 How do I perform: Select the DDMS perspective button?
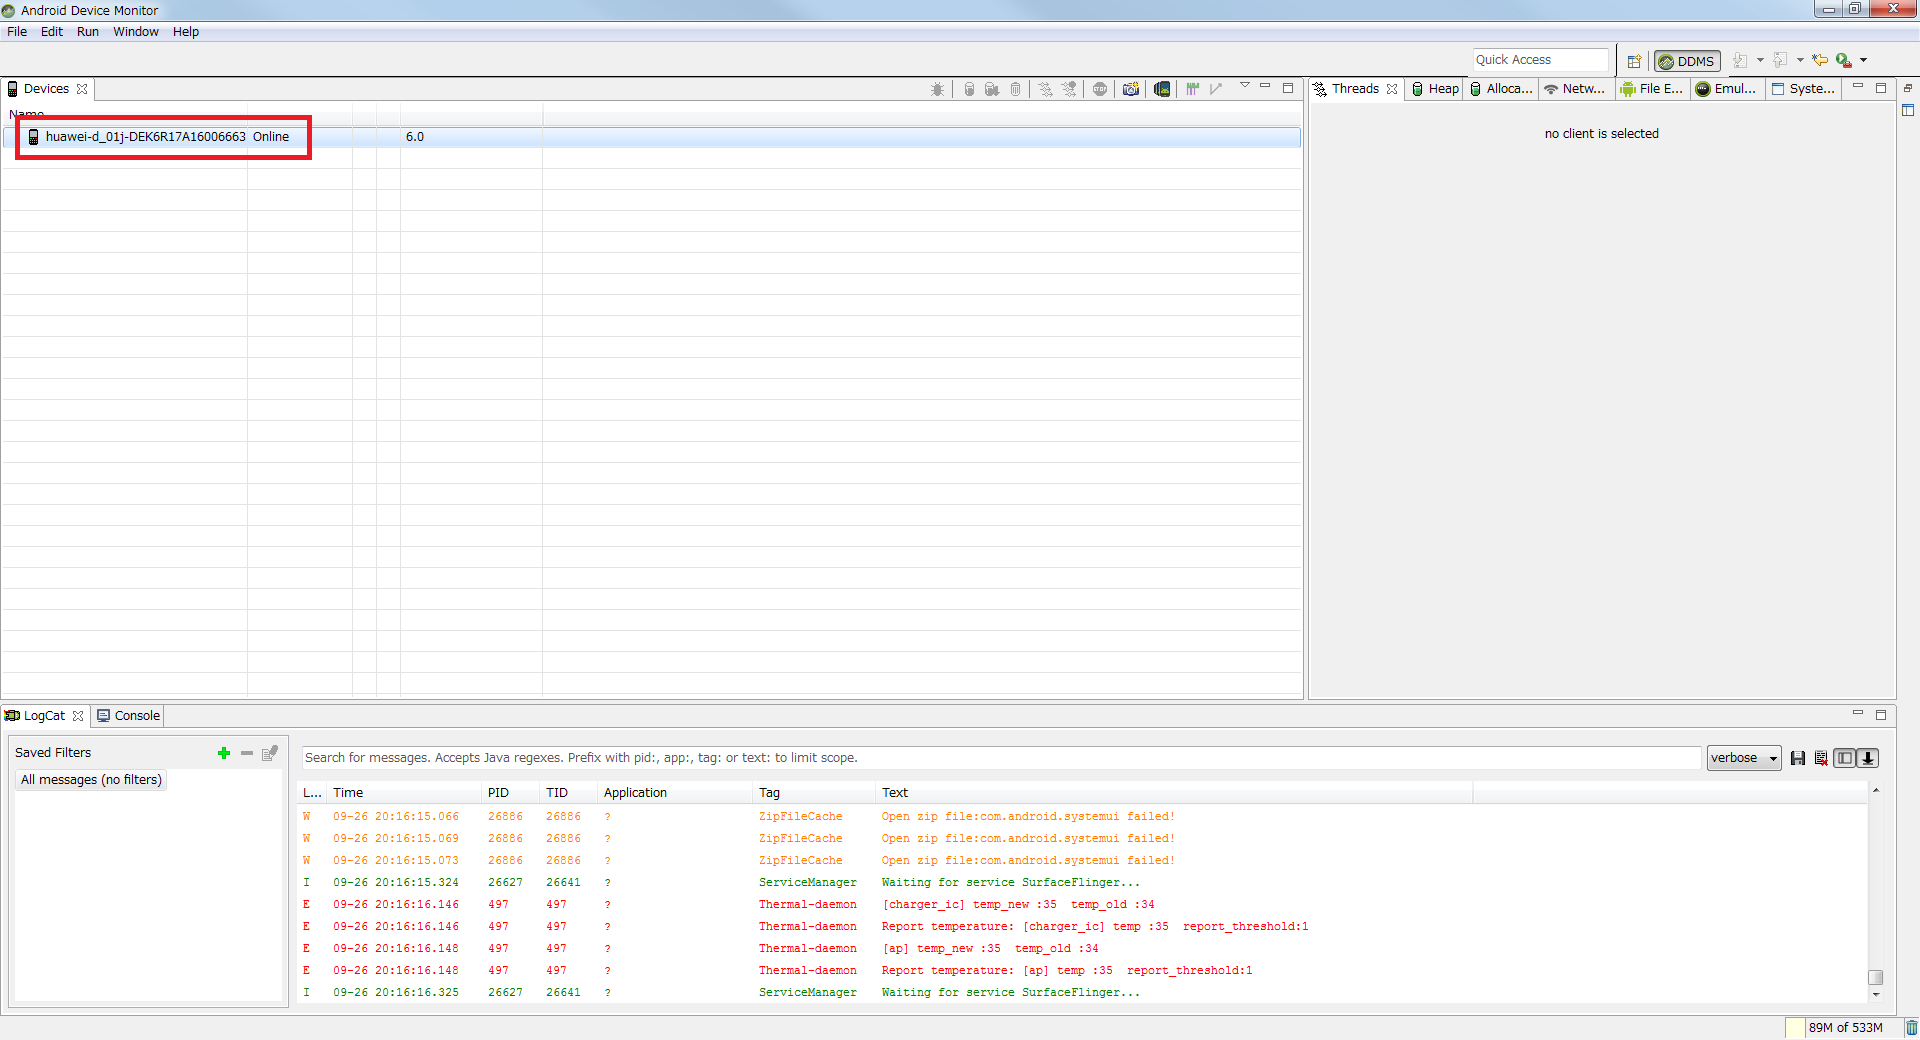click(1687, 61)
